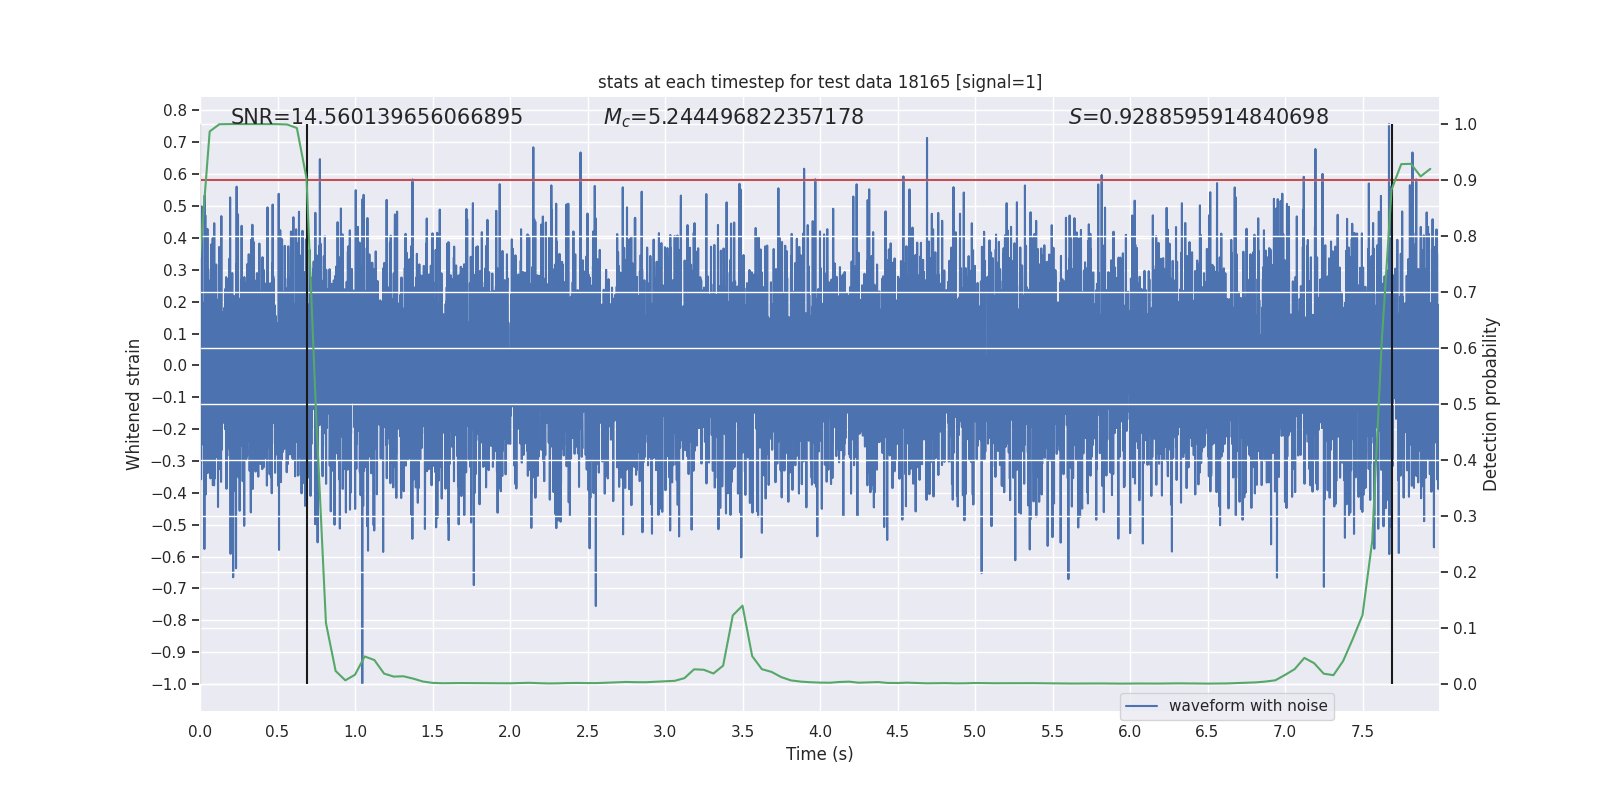Select −0.9 on the Whitened strain axis

pos(169,652)
